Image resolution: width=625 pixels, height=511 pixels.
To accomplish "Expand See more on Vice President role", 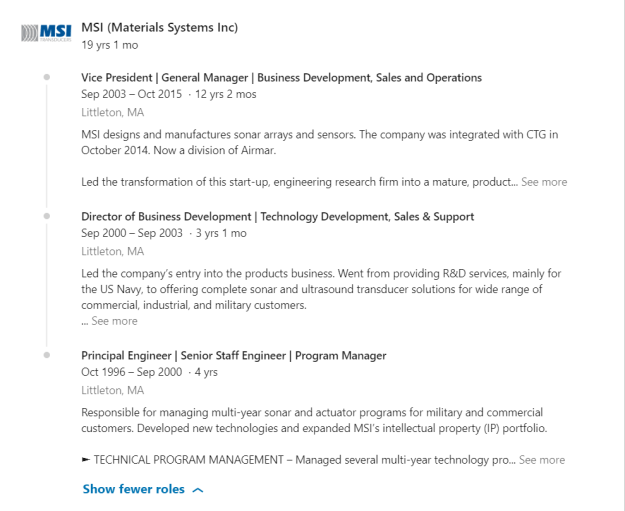I will coord(543,182).
